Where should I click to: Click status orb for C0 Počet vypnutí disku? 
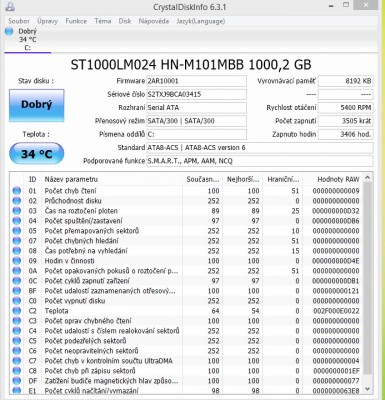pos(17,301)
